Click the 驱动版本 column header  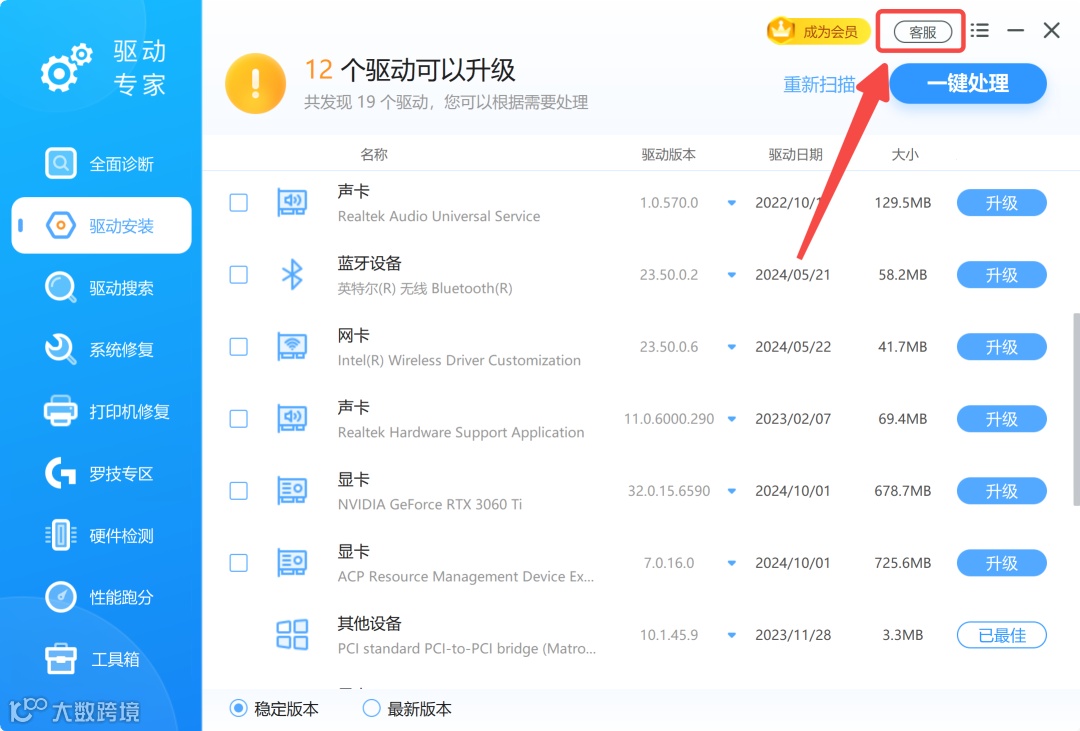tap(668, 154)
